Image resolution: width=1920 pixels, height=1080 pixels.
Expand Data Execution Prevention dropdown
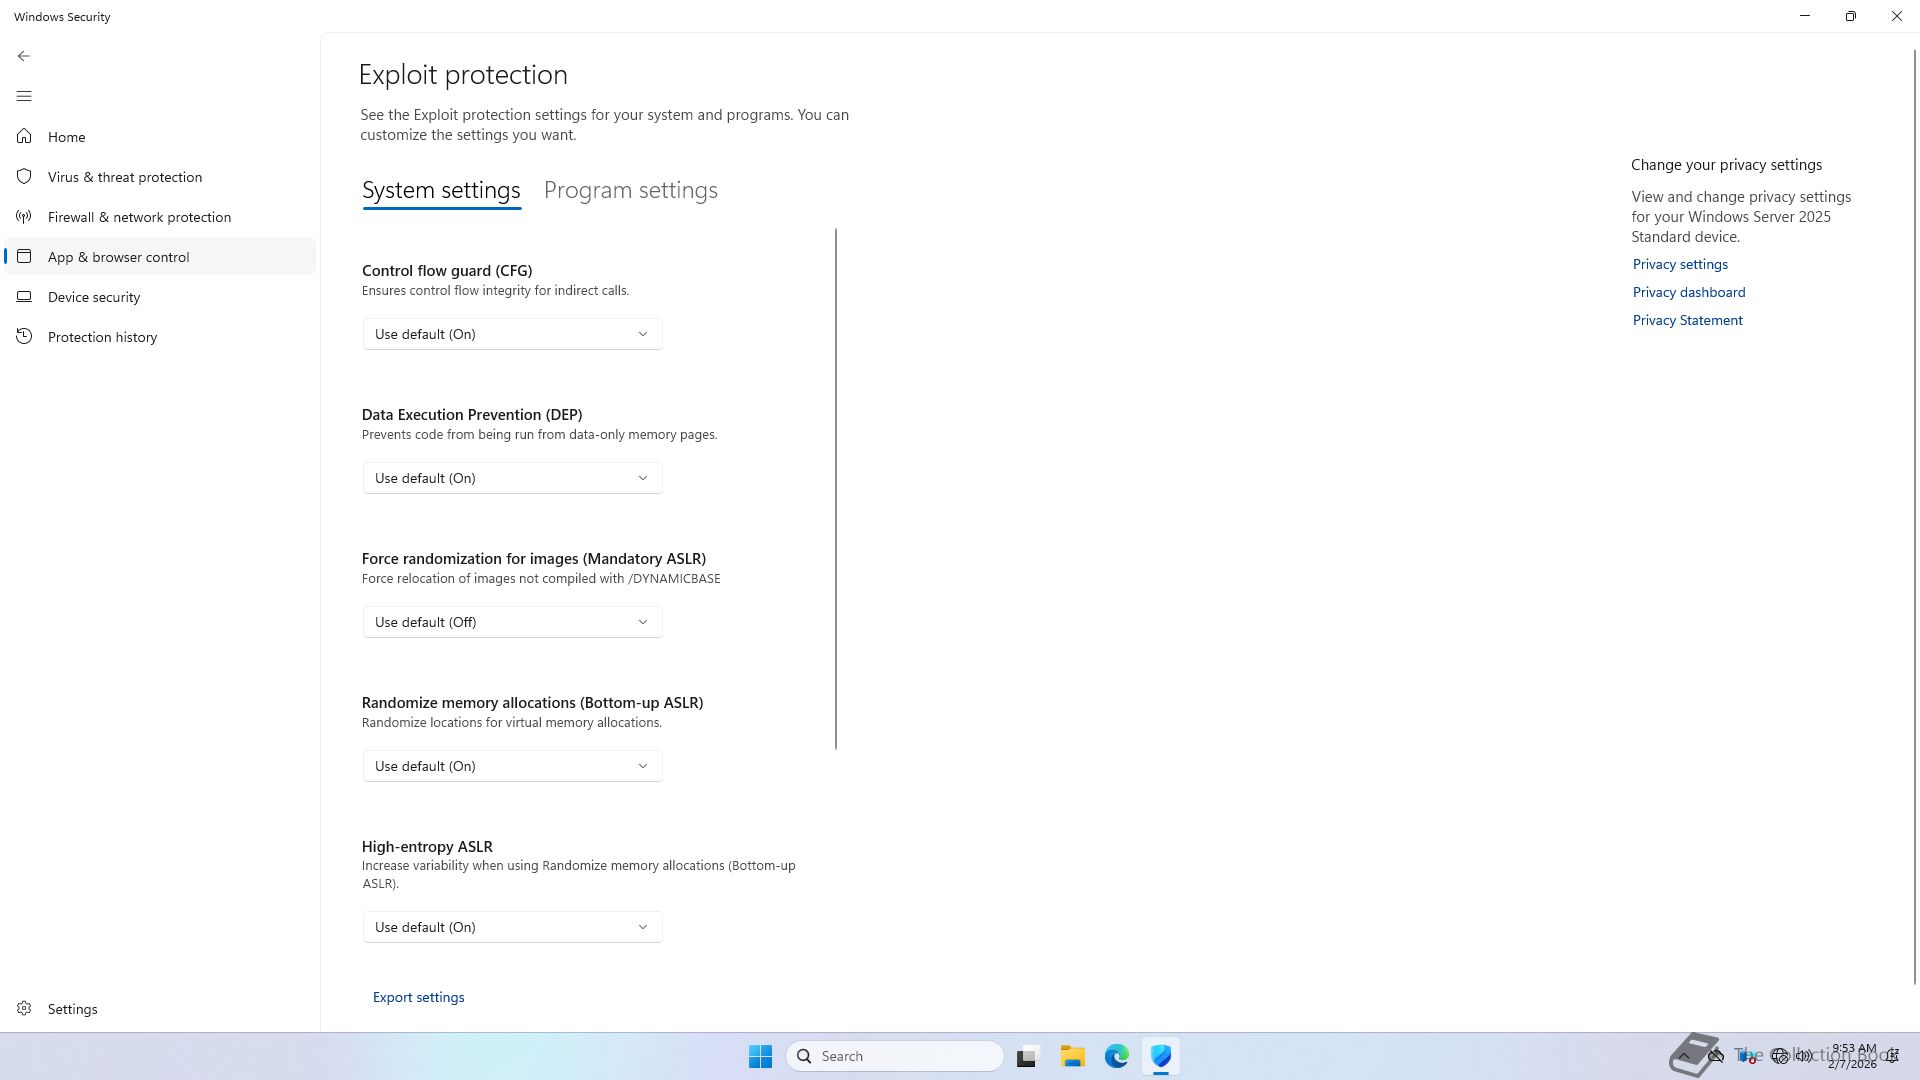click(x=512, y=478)
